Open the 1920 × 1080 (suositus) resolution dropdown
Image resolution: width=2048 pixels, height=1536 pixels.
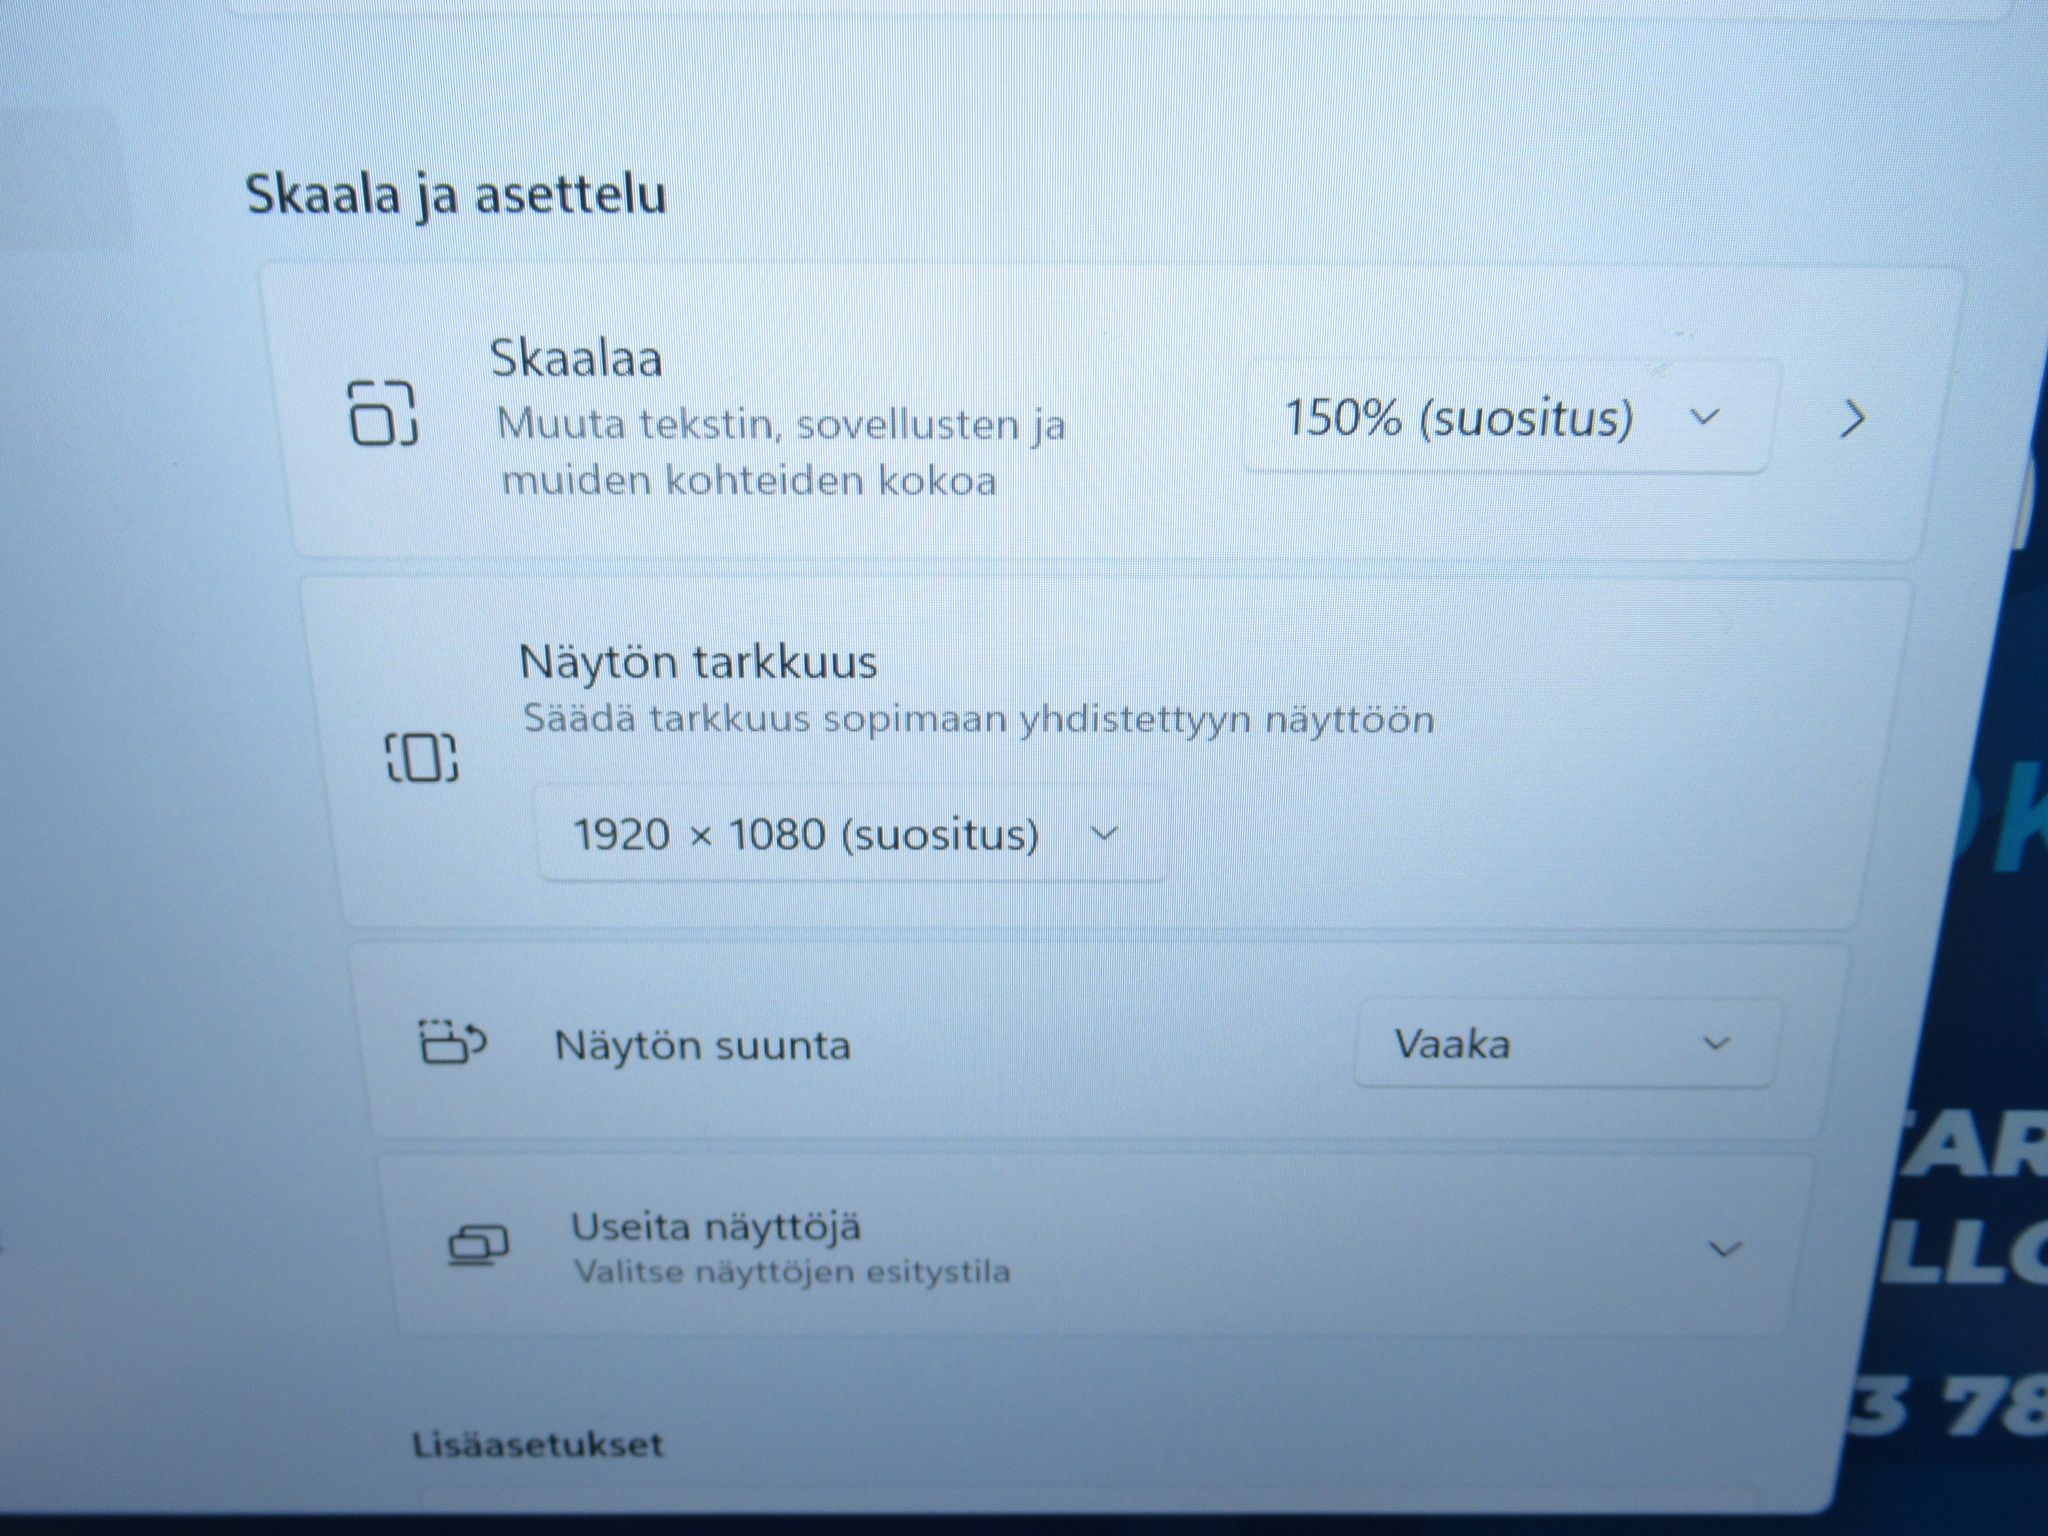coord(851,834)
